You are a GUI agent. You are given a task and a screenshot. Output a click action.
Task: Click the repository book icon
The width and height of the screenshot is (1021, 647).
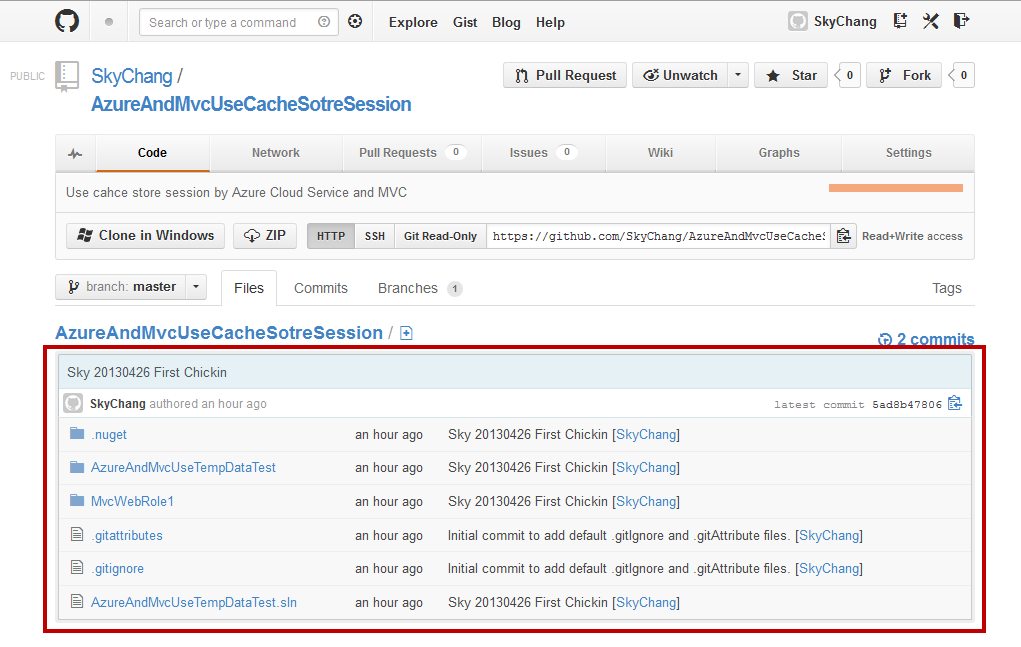click(x=67, y=76)
